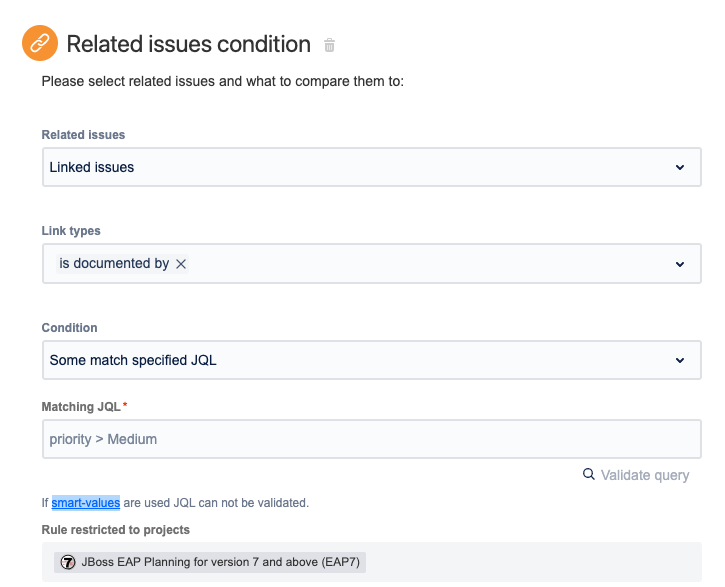Image resolution: width=725 pixels, height=587 pixels.
Task: Click the "Condition" field label
Action: tap(70, 328)
